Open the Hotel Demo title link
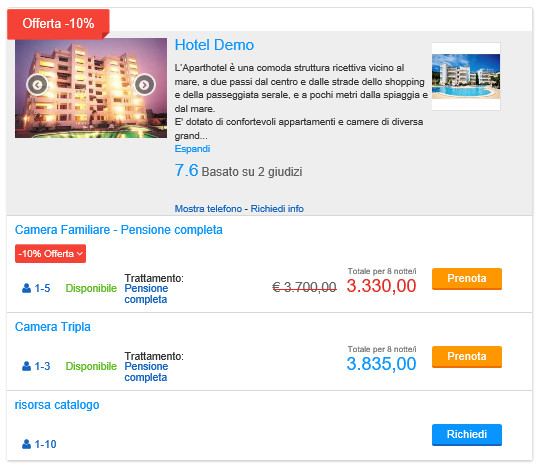540x465 pixels. (214, 45)
